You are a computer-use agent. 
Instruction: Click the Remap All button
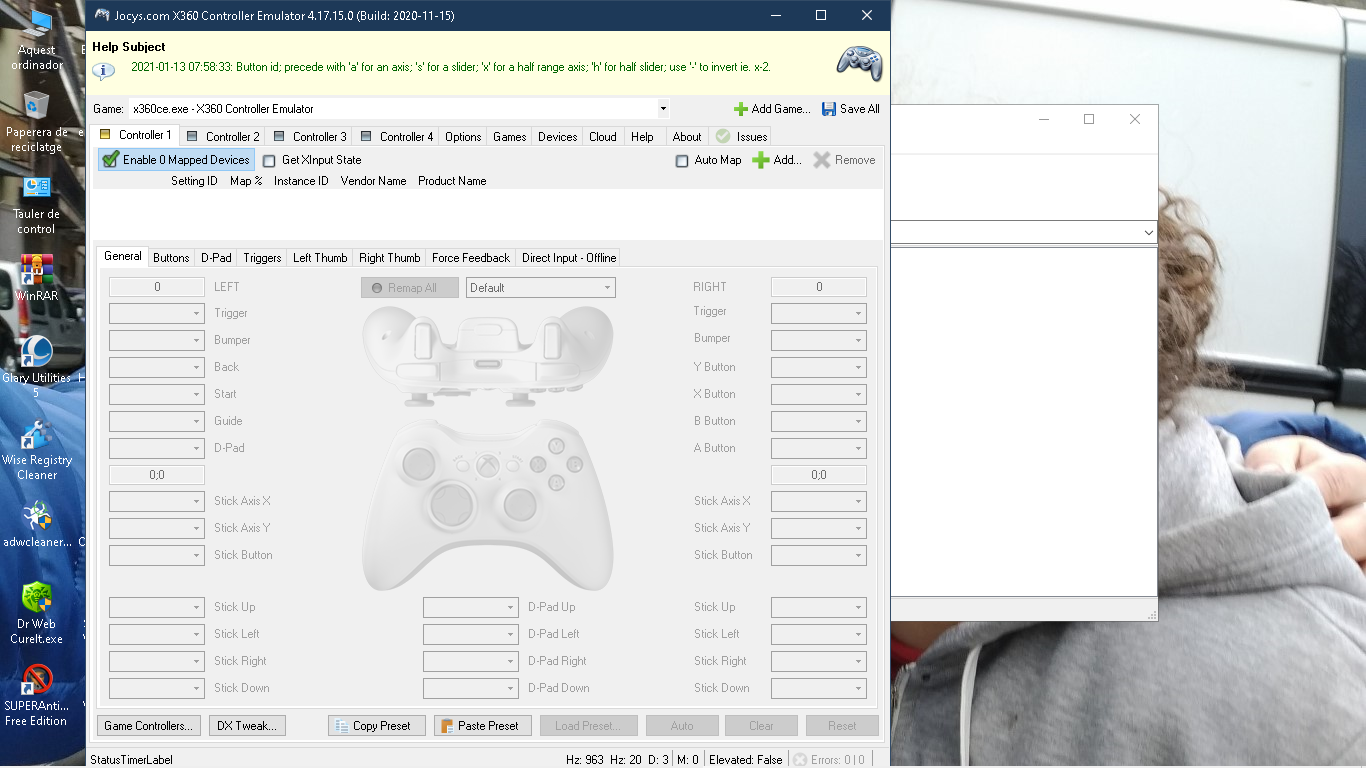pos(410,288)
